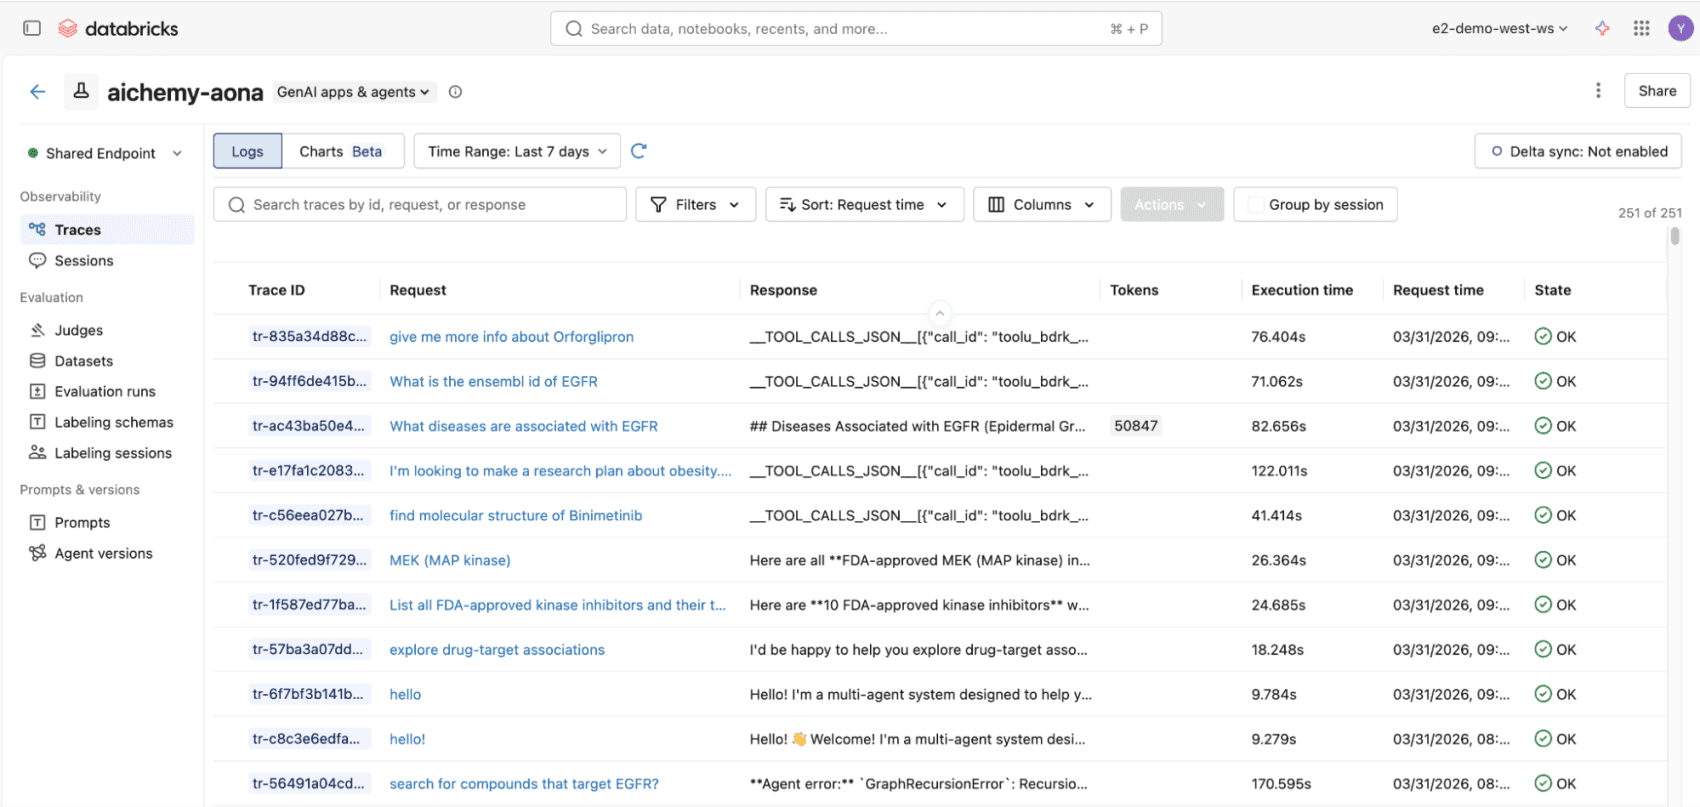Switch to the Logs tab
The width and height of the screenshot is (1700, 807).
click(x=247, y=151)
